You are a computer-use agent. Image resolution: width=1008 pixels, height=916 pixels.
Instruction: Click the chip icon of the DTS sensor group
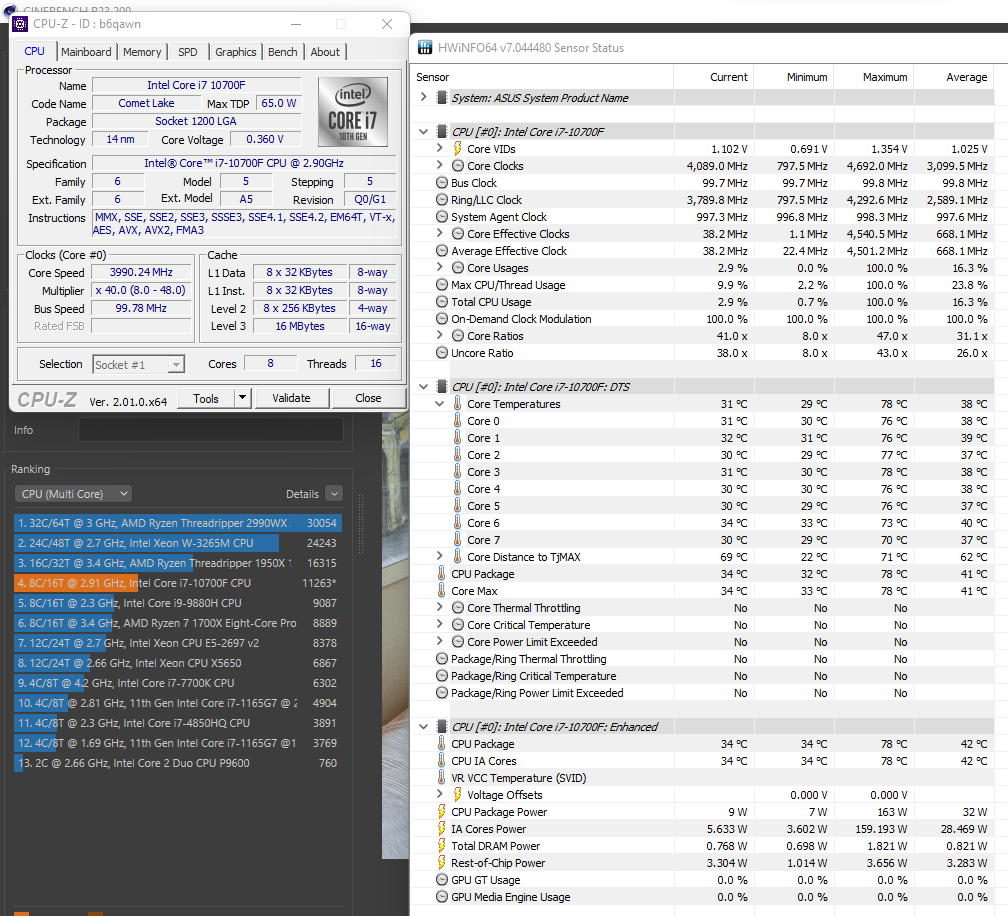442,386
